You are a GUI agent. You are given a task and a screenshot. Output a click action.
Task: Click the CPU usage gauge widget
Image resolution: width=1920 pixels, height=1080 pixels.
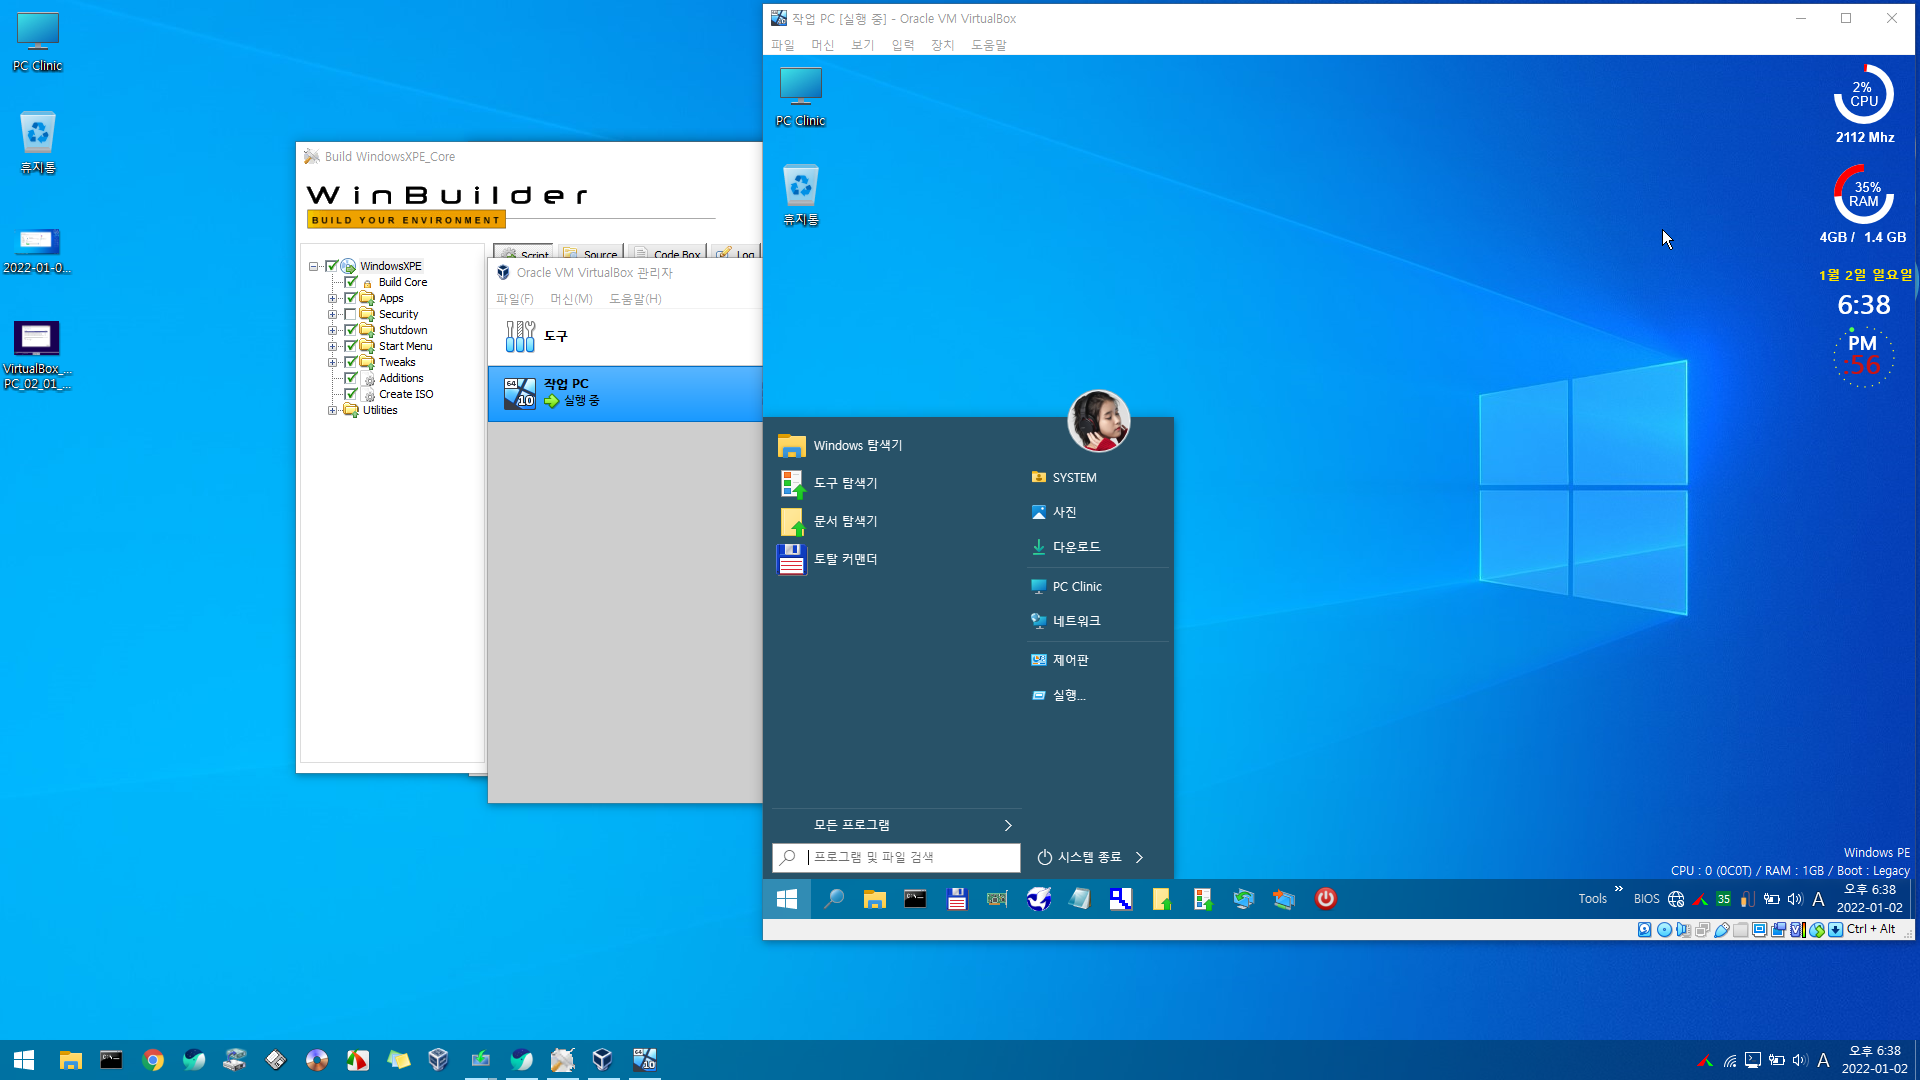1864,94
